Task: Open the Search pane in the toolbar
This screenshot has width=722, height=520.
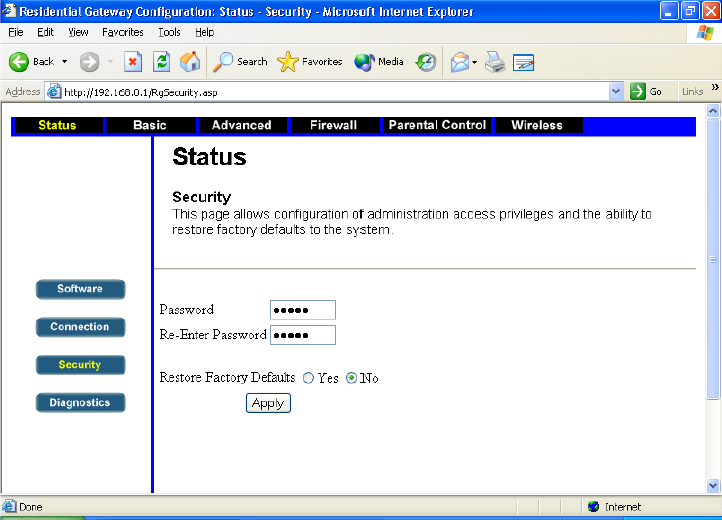Action: 240,62
